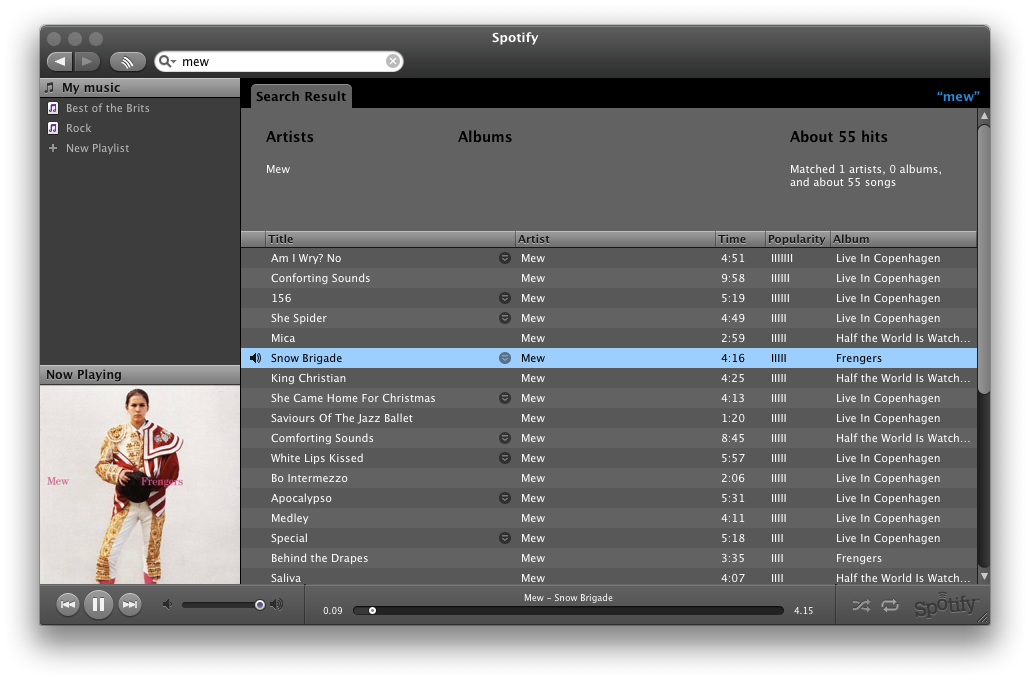
Task: Click the Spotify logo
Action: (944, 605)
